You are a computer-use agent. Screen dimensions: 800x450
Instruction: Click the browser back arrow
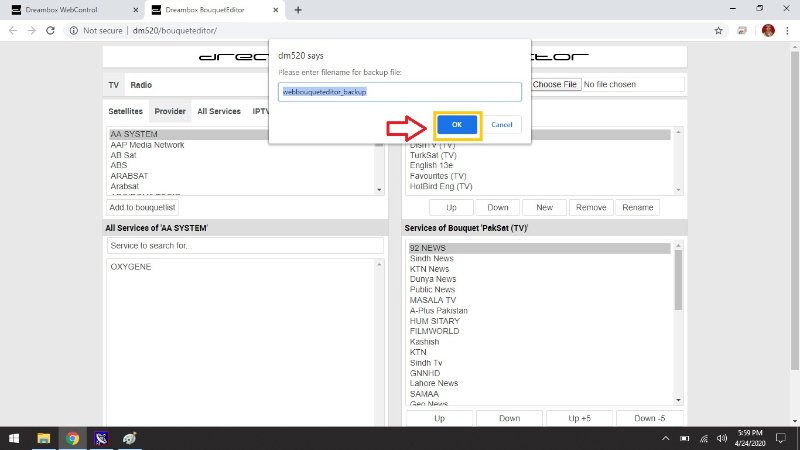pos(13,31)
